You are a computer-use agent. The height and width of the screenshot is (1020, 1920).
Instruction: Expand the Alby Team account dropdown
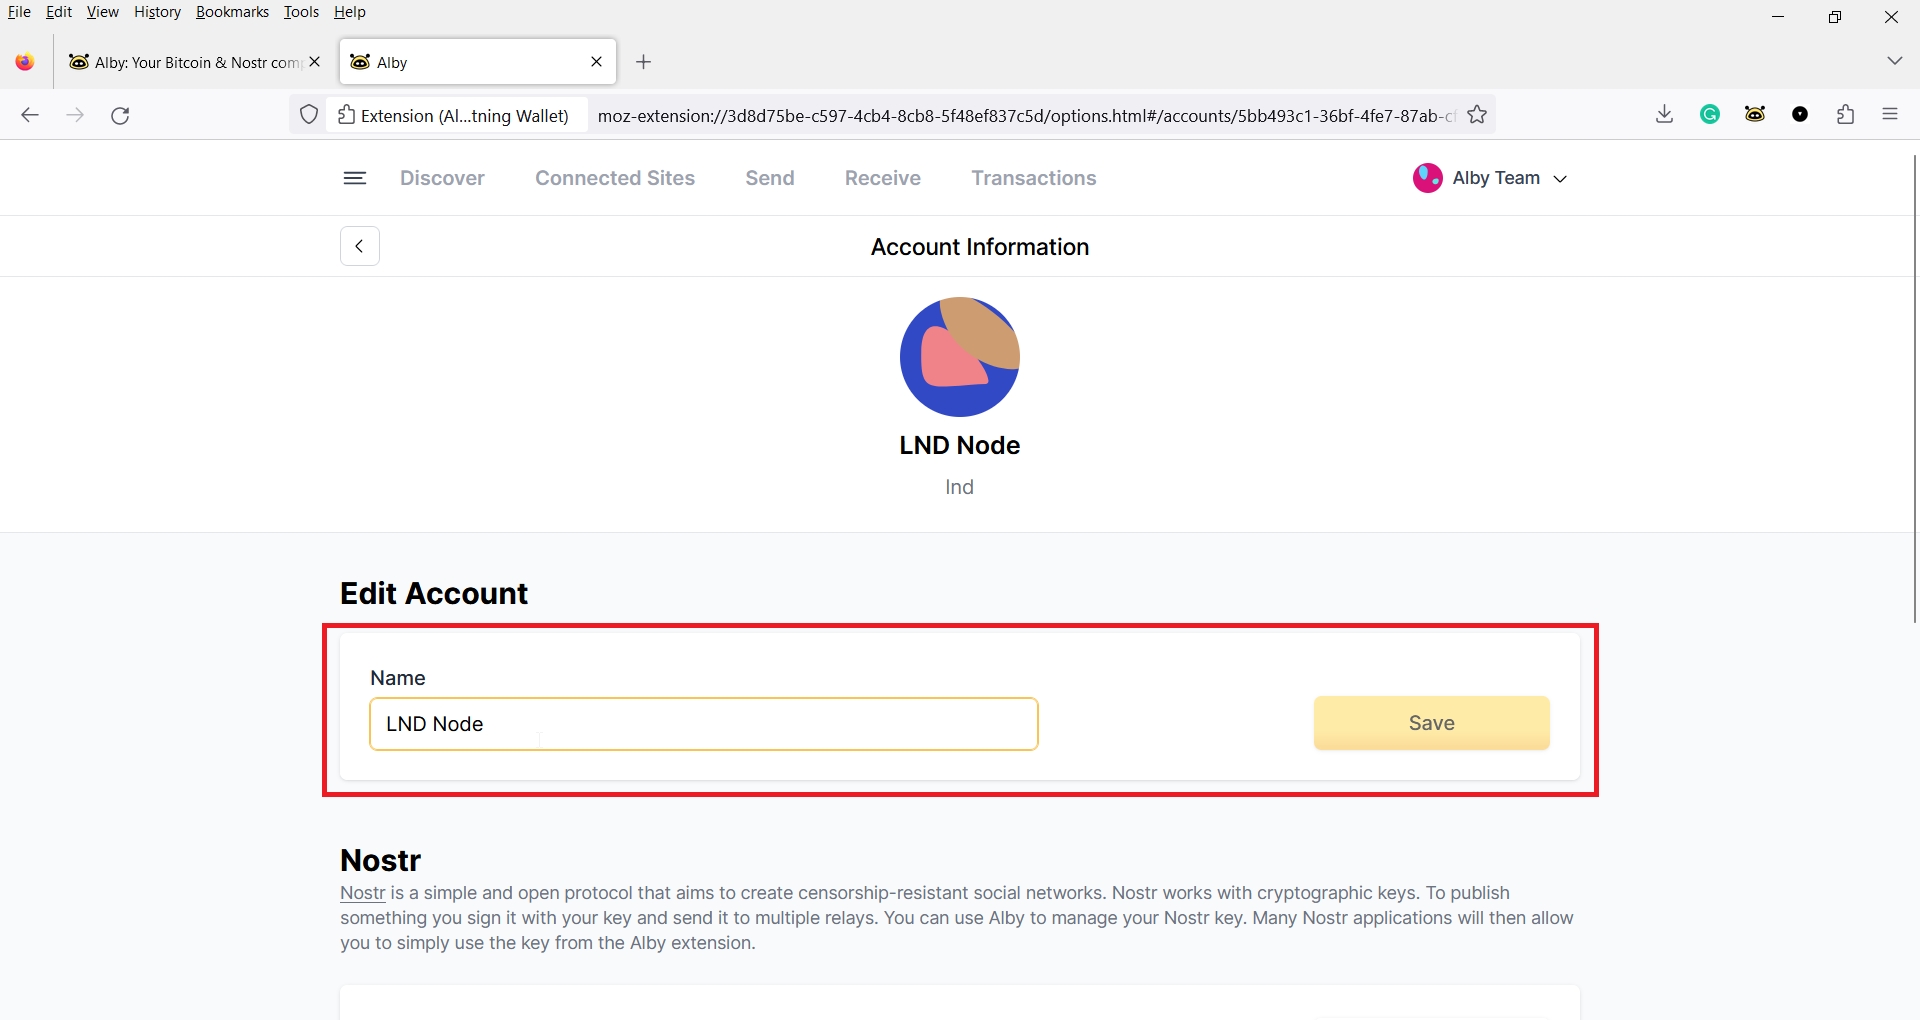pyautogui.click(x=1490, y=178)
